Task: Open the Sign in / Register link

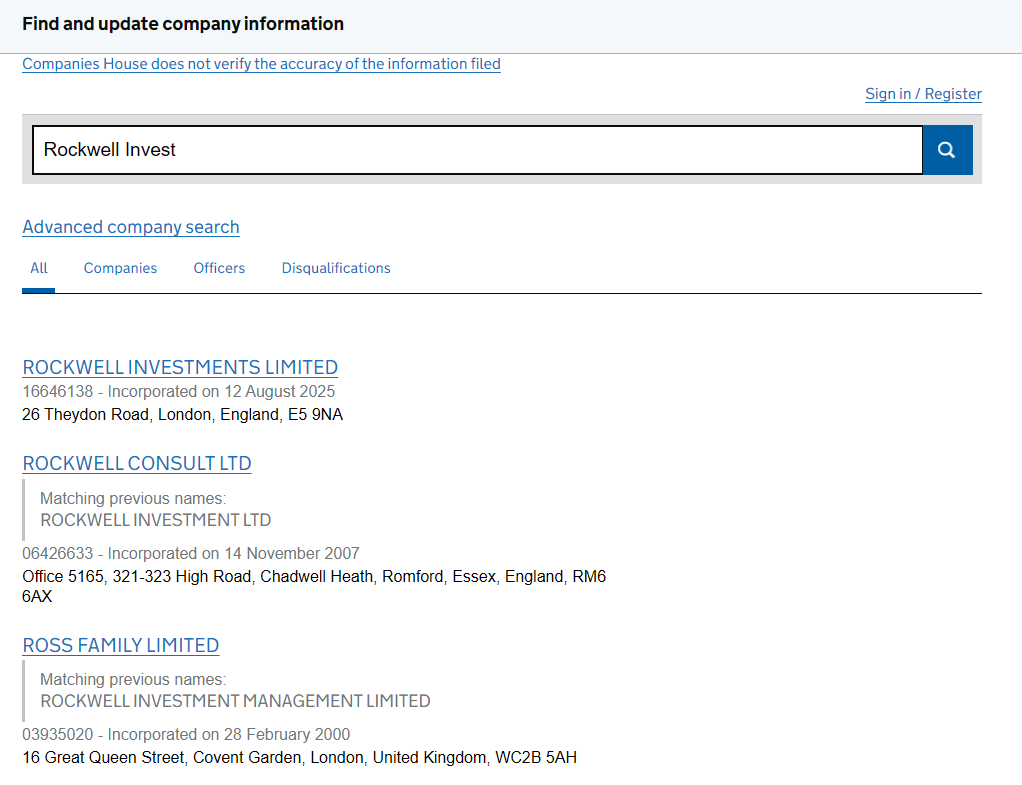Action: 922,94
